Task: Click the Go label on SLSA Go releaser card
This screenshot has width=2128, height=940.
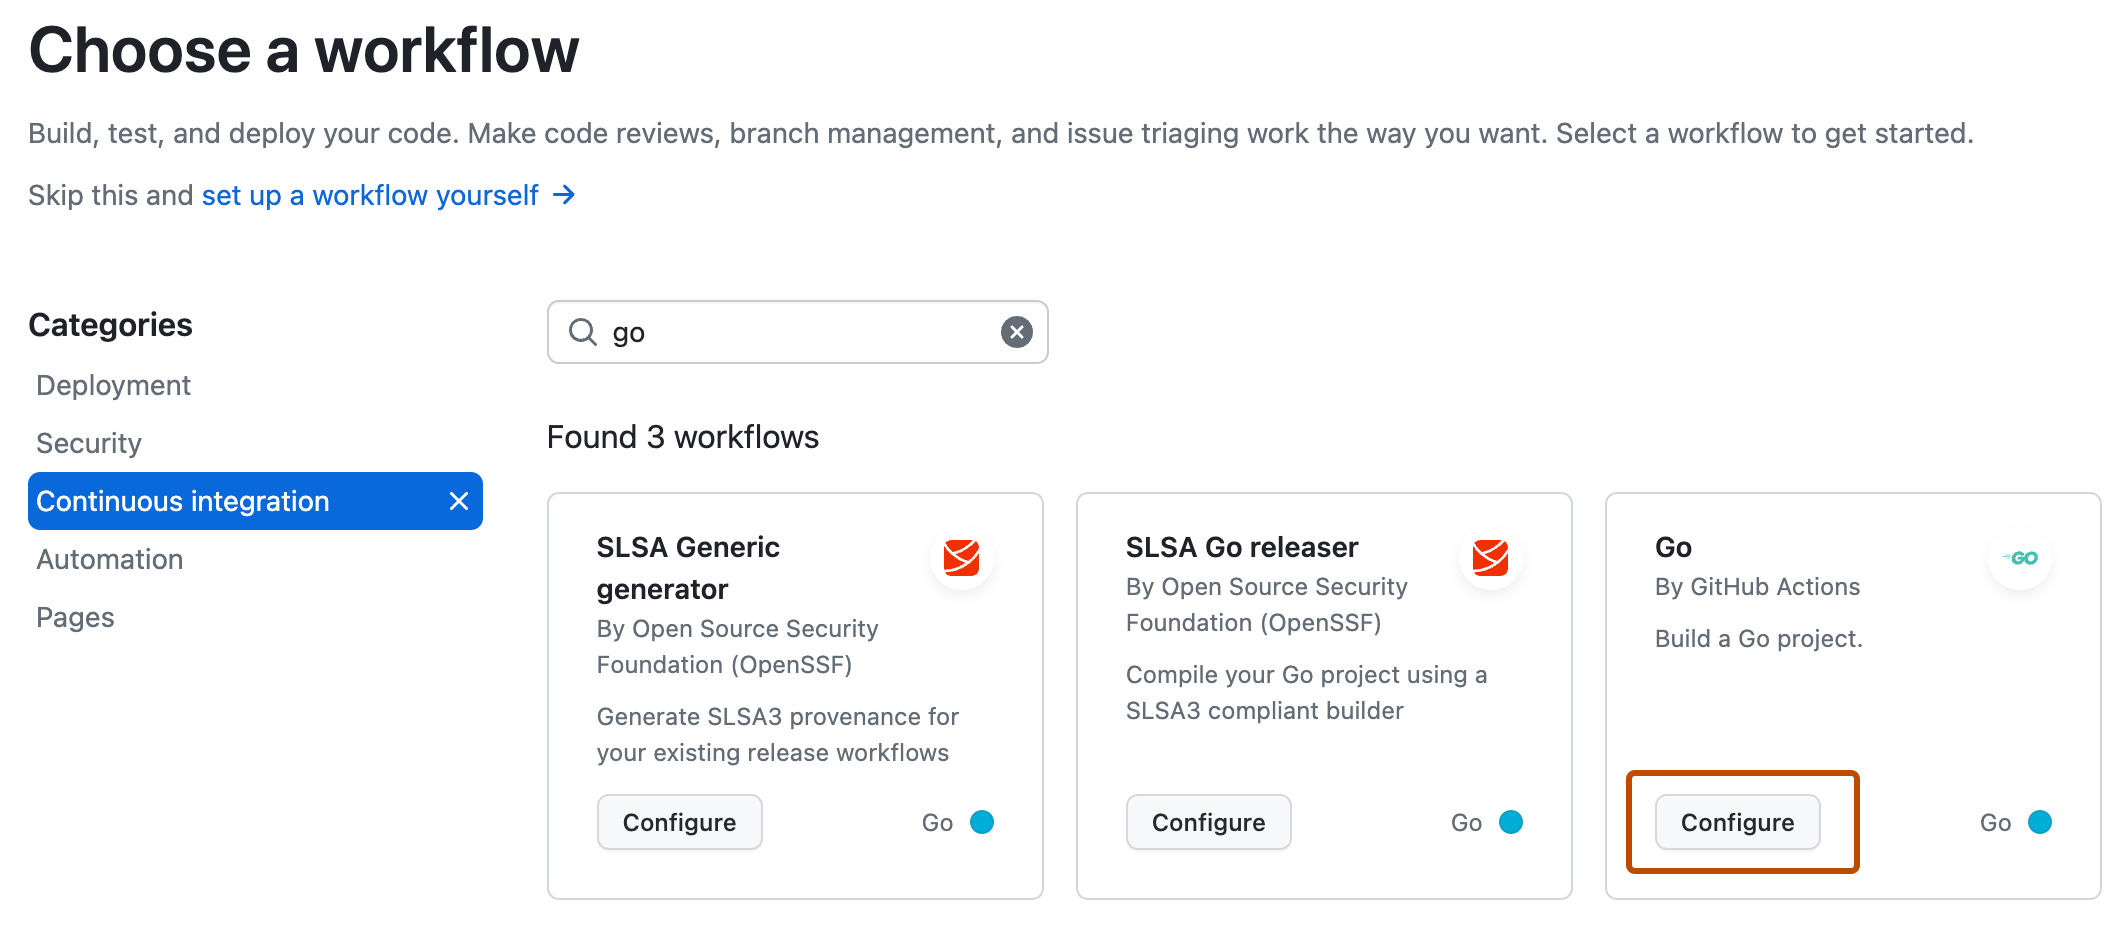Action: 1465,822
